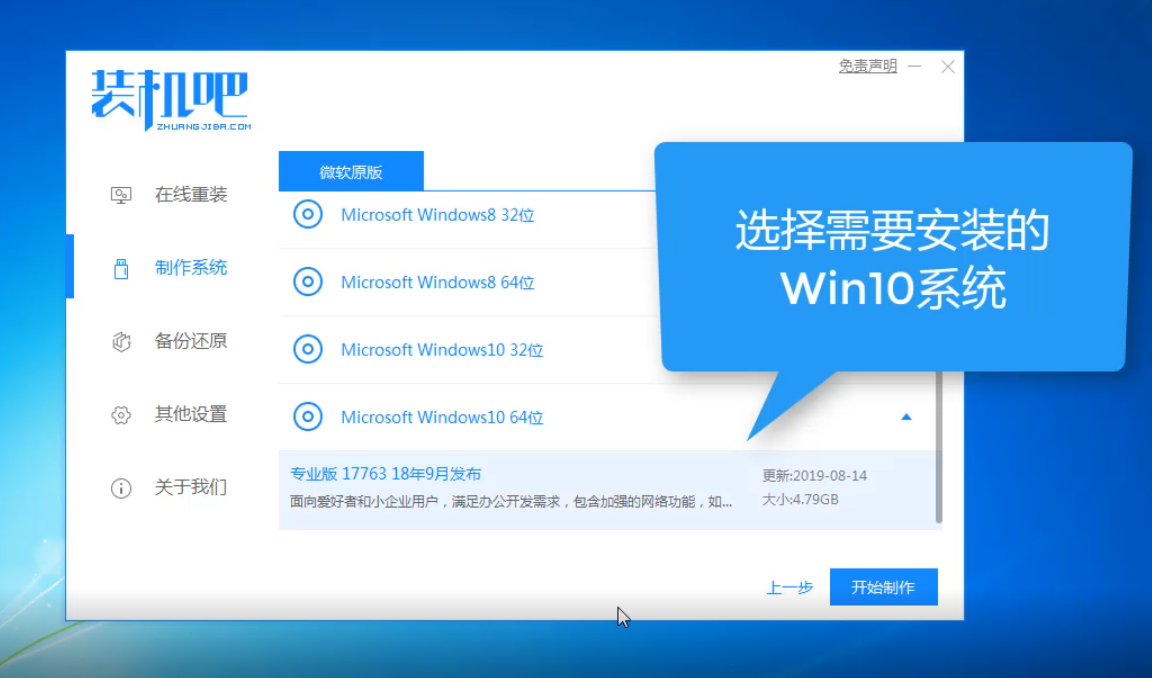This screenshot has height=678, width=1152.
Task: Go back using the 上一步 link
Action: [790, 588]
